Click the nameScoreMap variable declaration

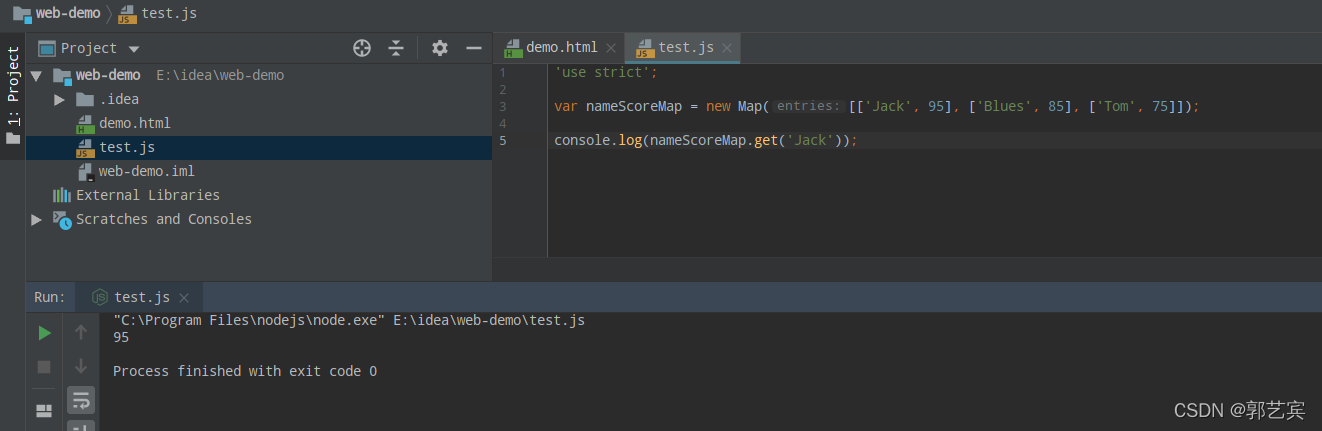coord(635,106)
